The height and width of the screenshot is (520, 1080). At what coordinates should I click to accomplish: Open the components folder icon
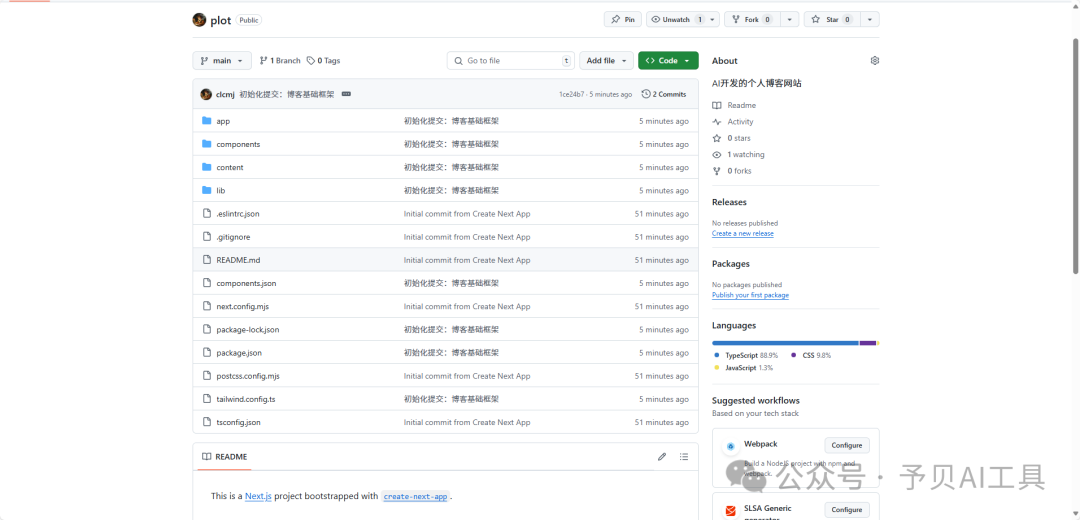[x=207, y=144]
